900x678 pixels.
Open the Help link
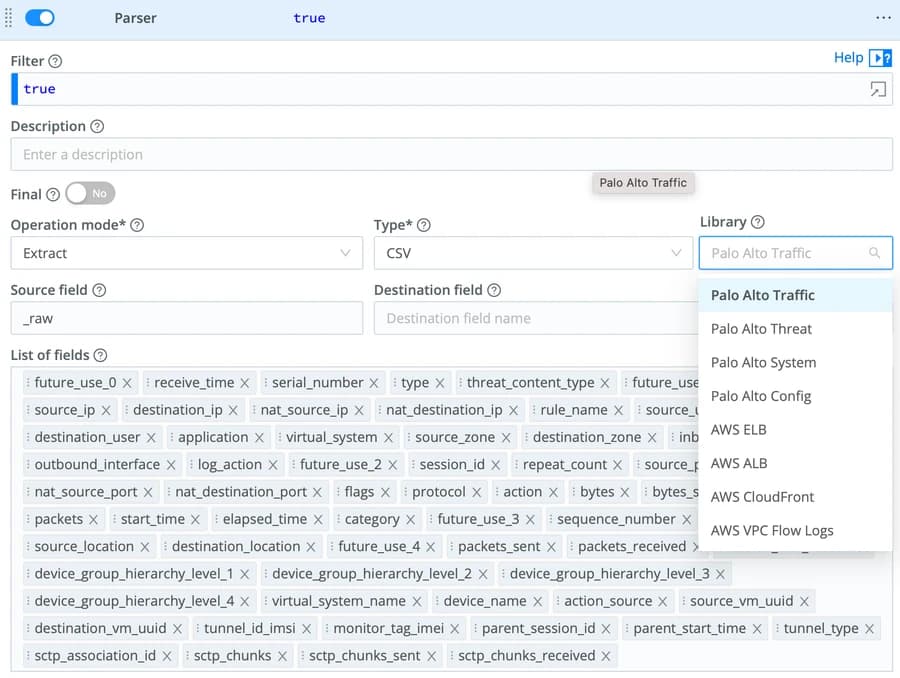[x=848, y=58]
